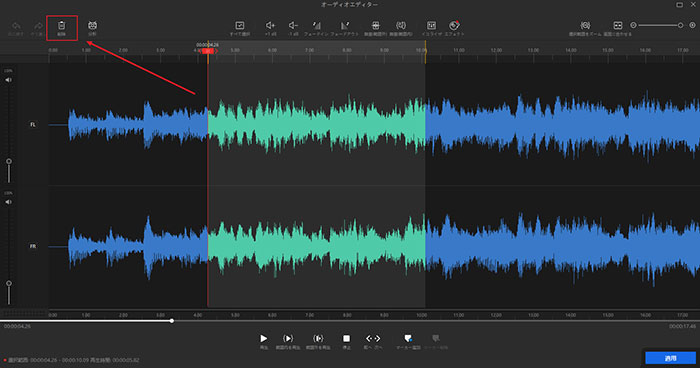Image resolution: width=700 pixels, height=368 pixels.
Task: Click the blue Apply (適用) button
Action: click(x=670, y=358)
